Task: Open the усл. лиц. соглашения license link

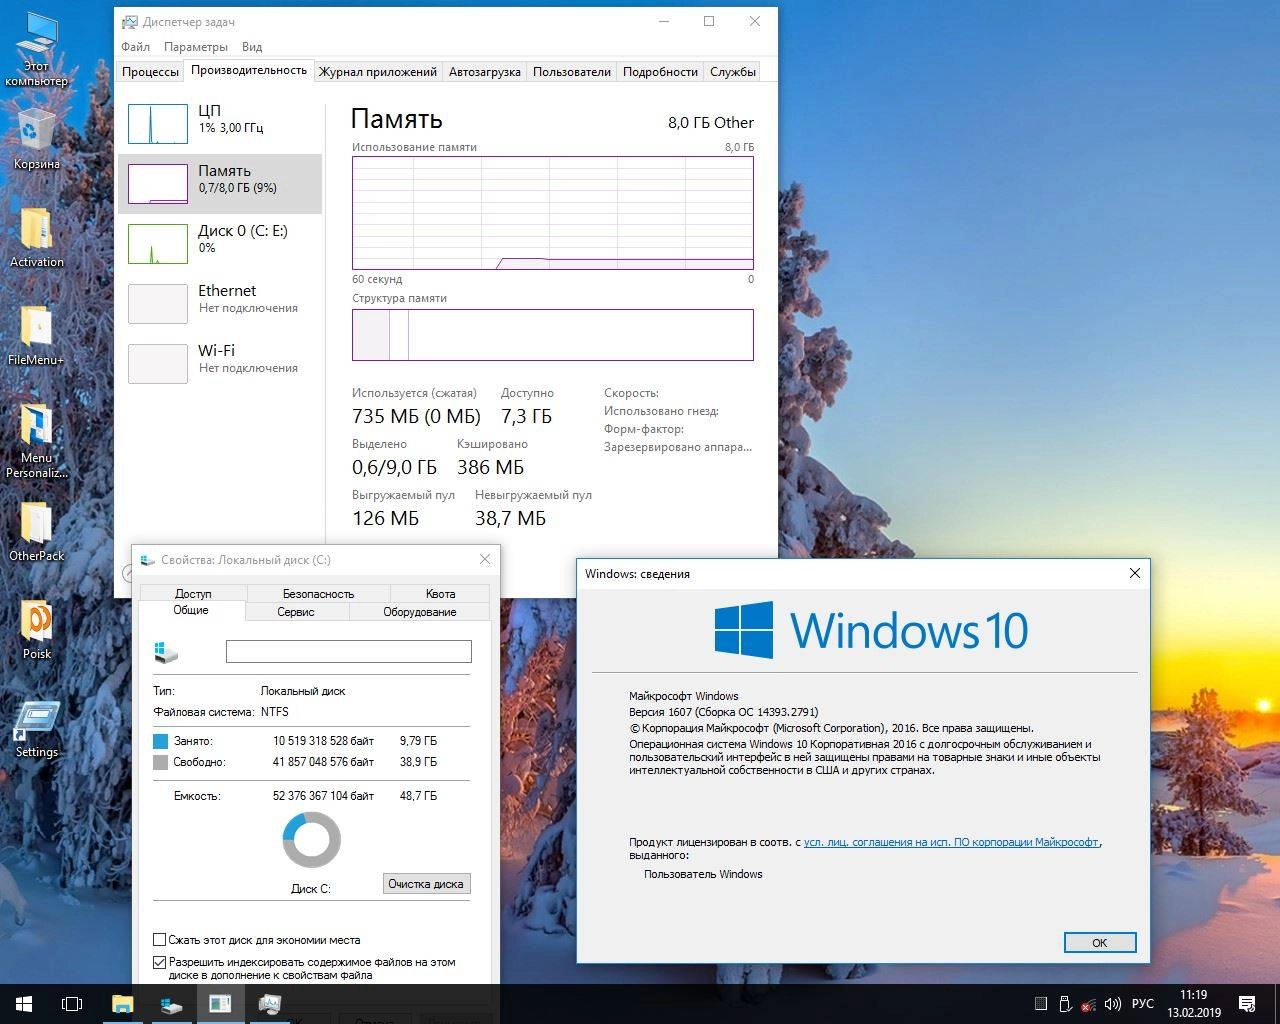Action: click(951, 842)
